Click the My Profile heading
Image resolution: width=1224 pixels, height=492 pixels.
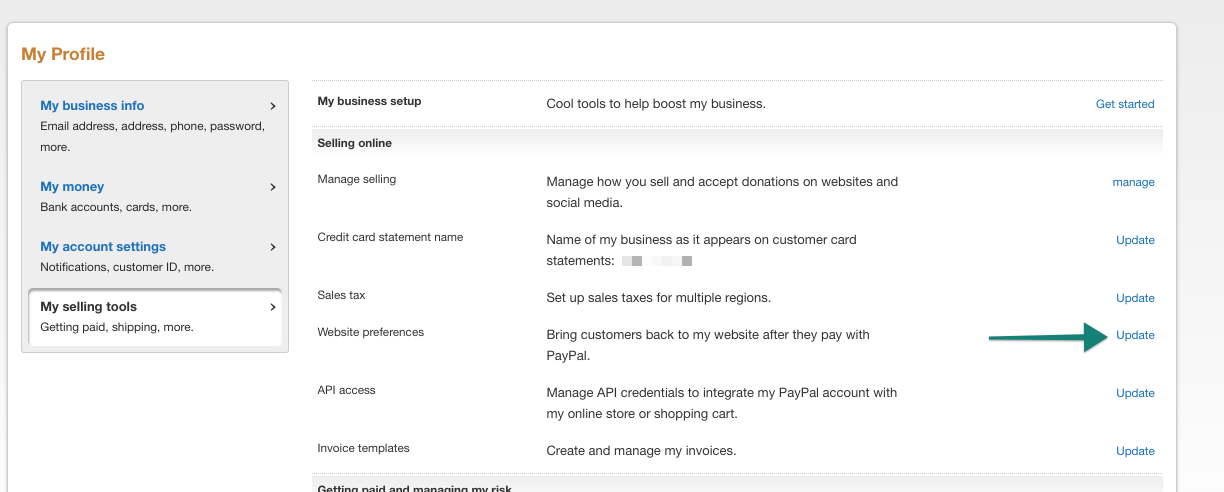click(63, 54)
